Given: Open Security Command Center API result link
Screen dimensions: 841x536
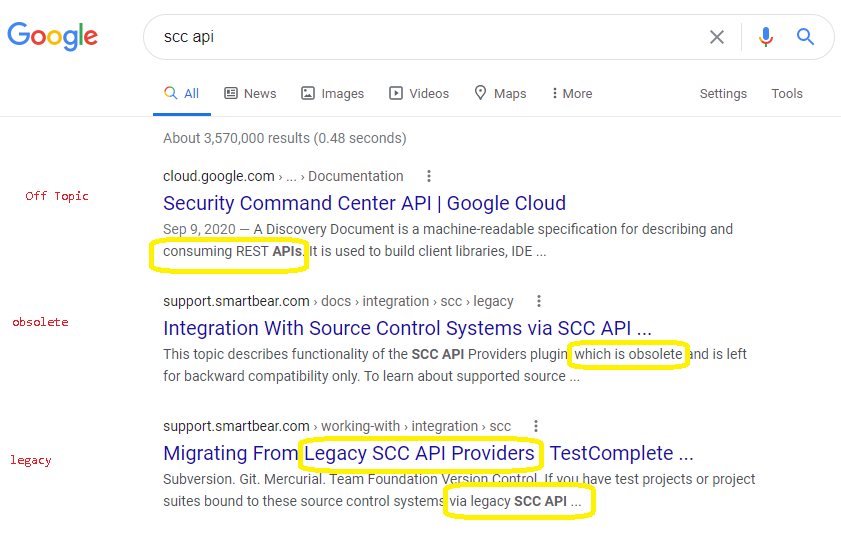Looking at the screenshot, I should (x=364, y=203).
